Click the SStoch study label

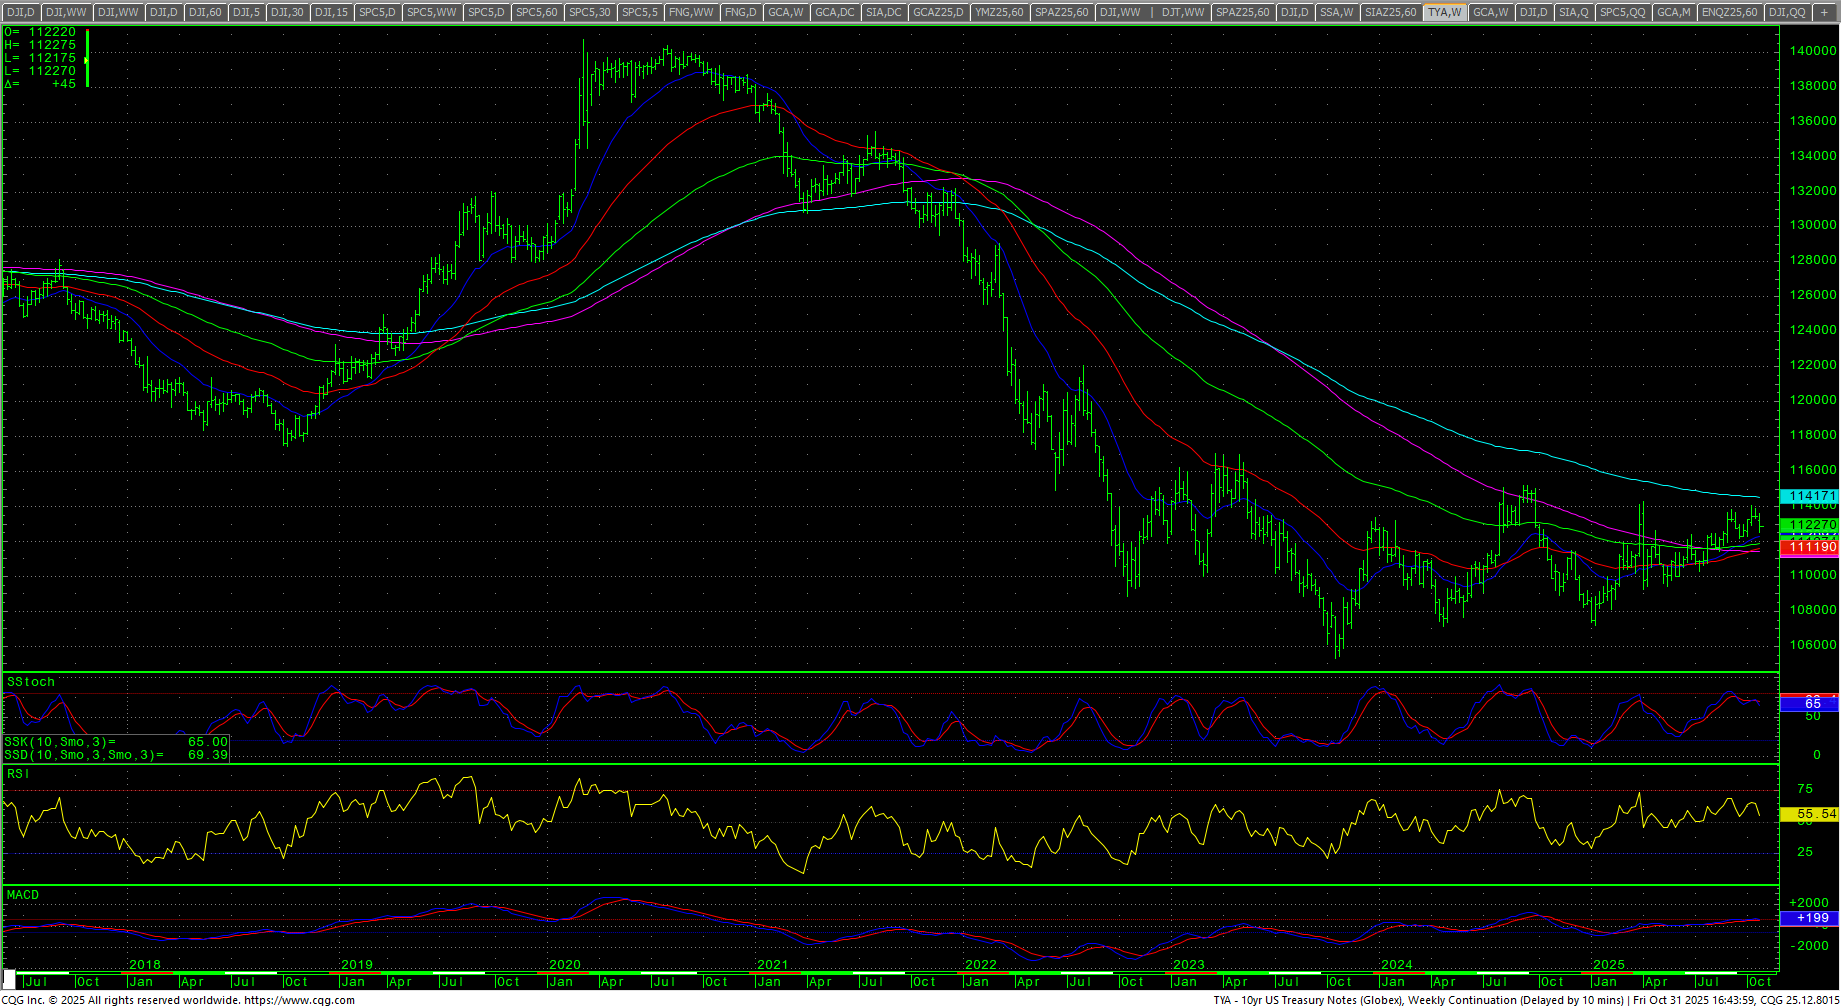tap(31, 682)
